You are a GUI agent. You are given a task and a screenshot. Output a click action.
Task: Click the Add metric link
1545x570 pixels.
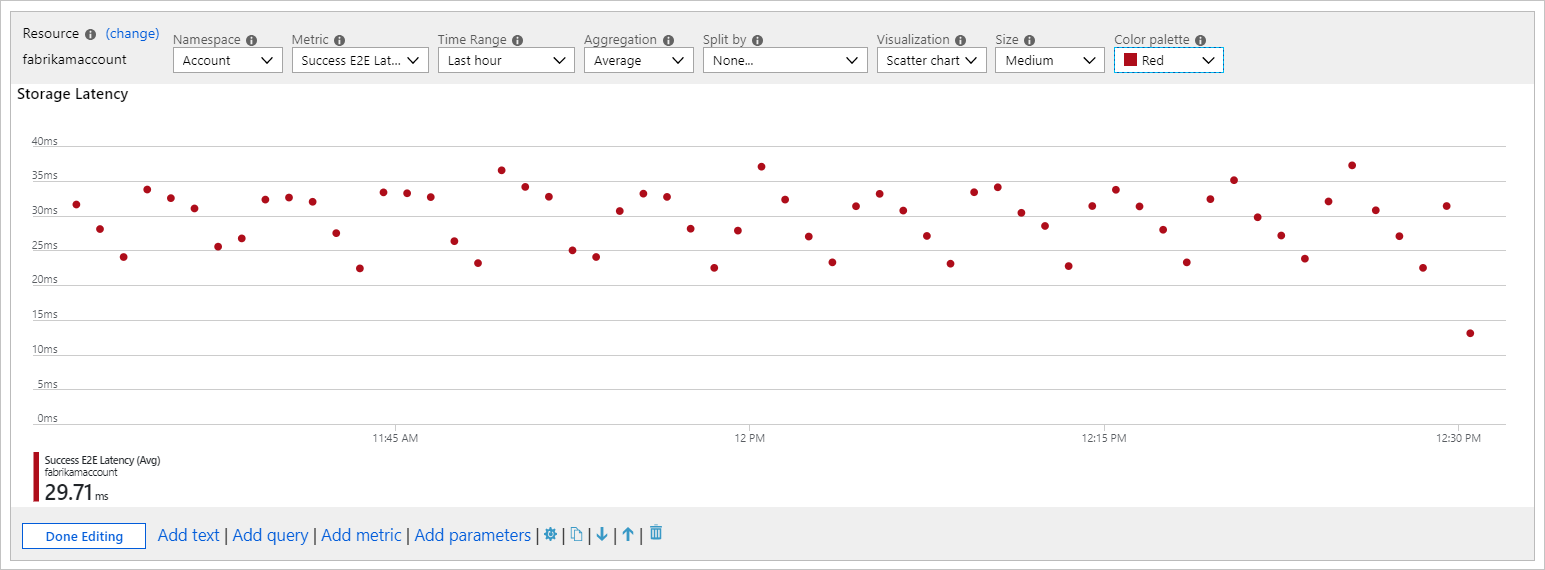pos(361,535)
